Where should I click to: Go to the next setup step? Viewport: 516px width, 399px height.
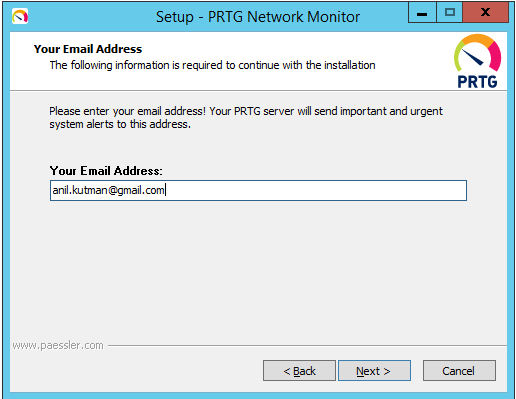point(374,371)
